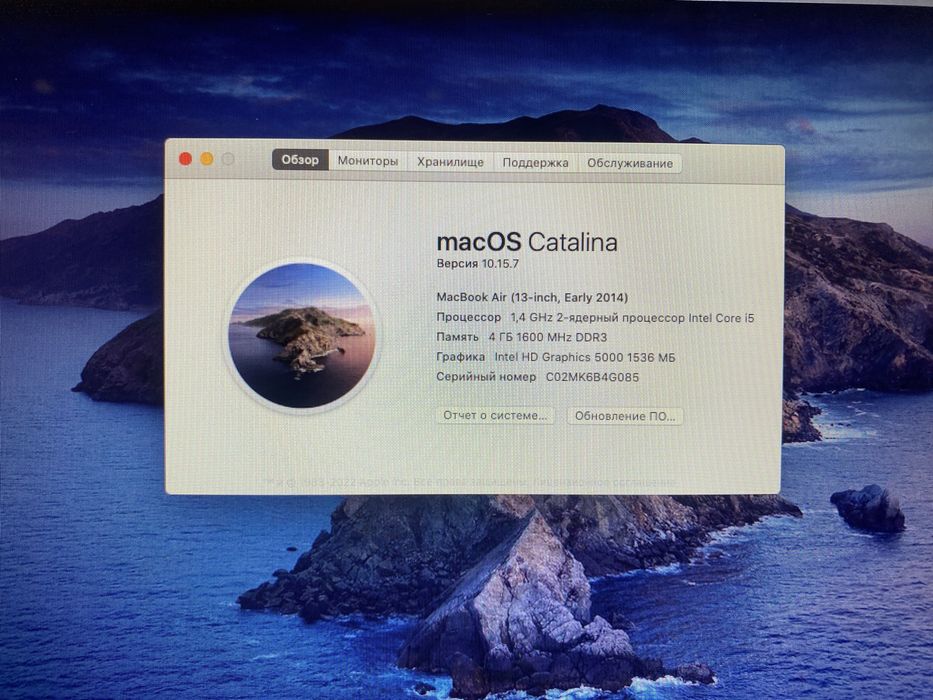The height and width of the screenshot is (700, 933).
Task: Open the Обслуживание tab
Action: pyautogui.click(x=630, y=163)
